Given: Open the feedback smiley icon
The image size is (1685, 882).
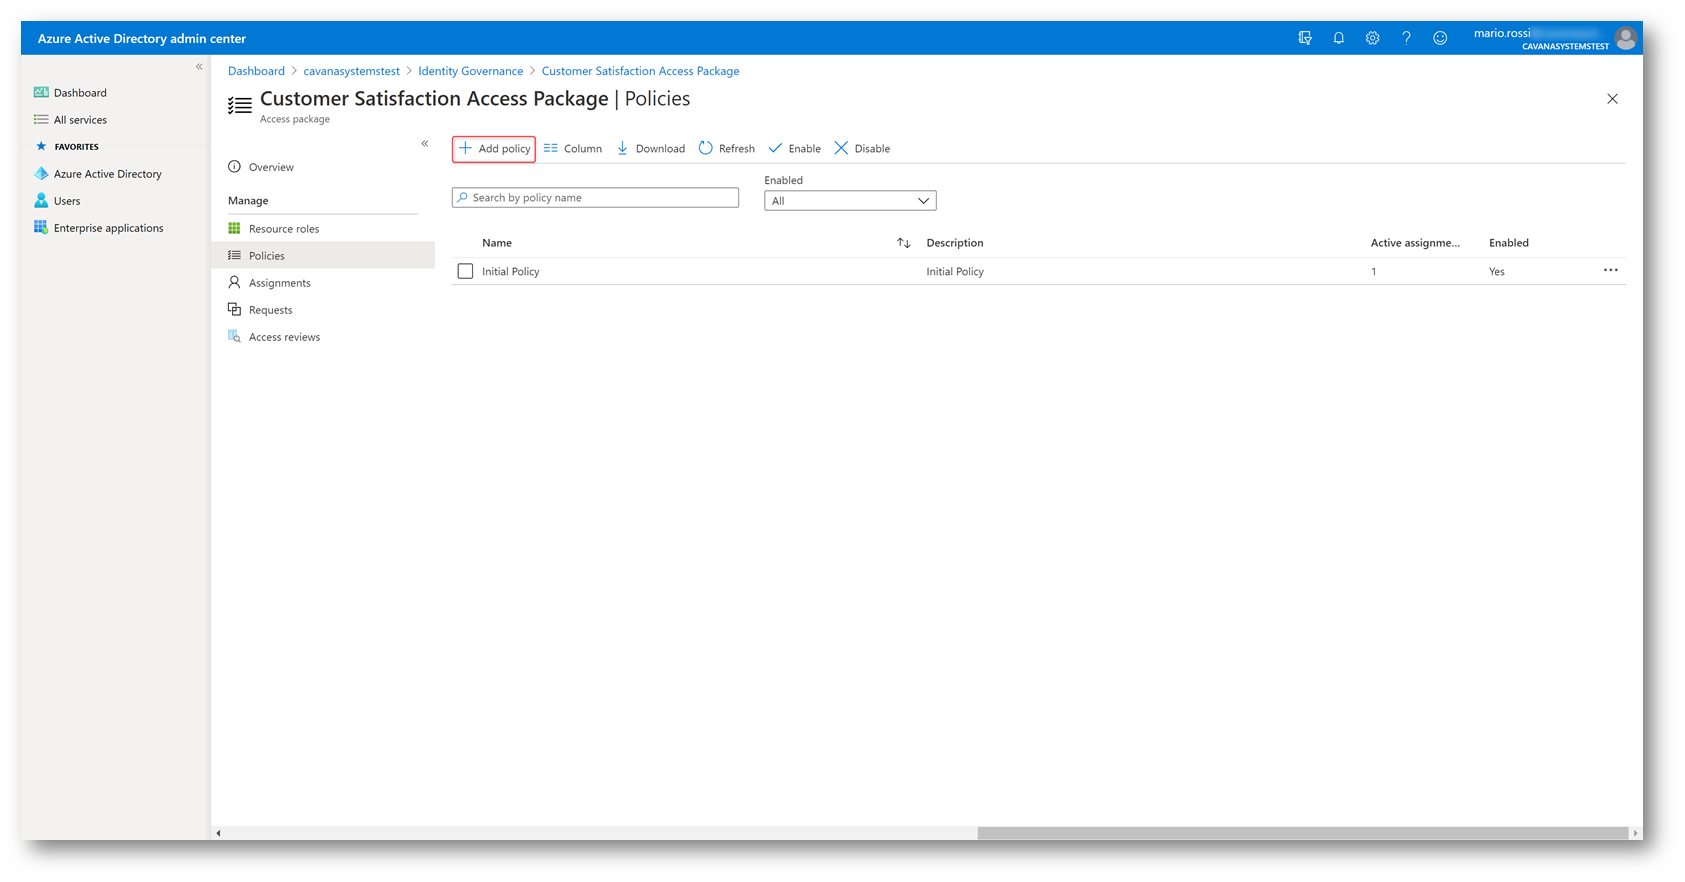Looking at the screenshot, I should (x=1440, y=38).
